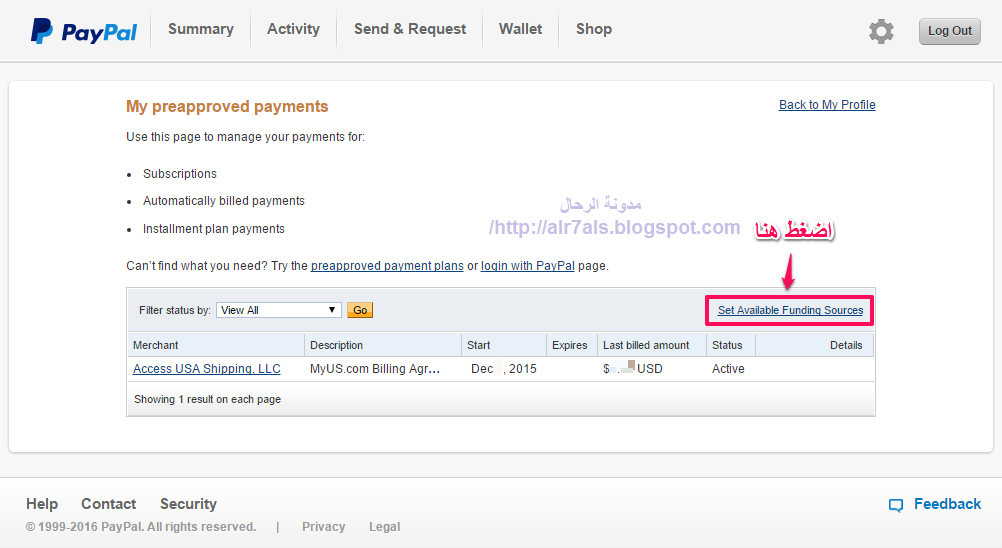Viewport: 1002px width, 548px height.
Task: Click the Subscriptions bullet item
Action: (x=180, y=174)
